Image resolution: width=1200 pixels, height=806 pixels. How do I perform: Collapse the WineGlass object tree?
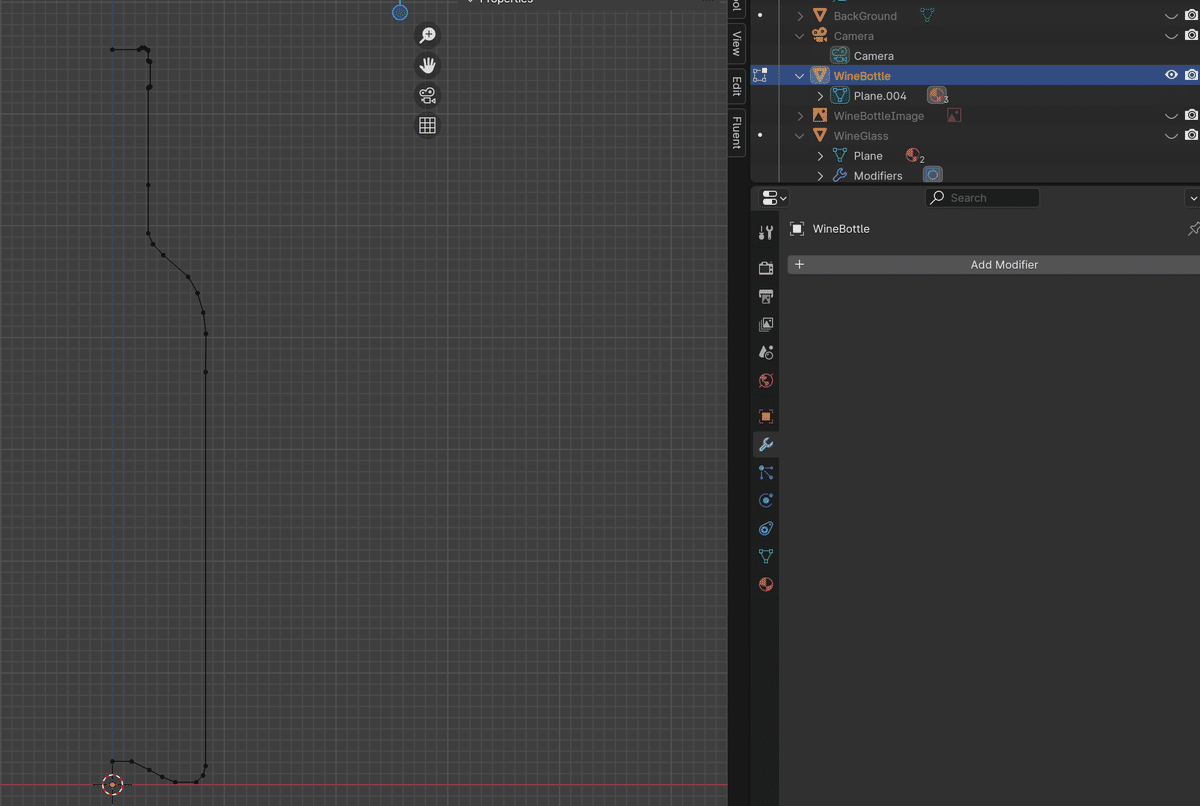coord(800,136)
